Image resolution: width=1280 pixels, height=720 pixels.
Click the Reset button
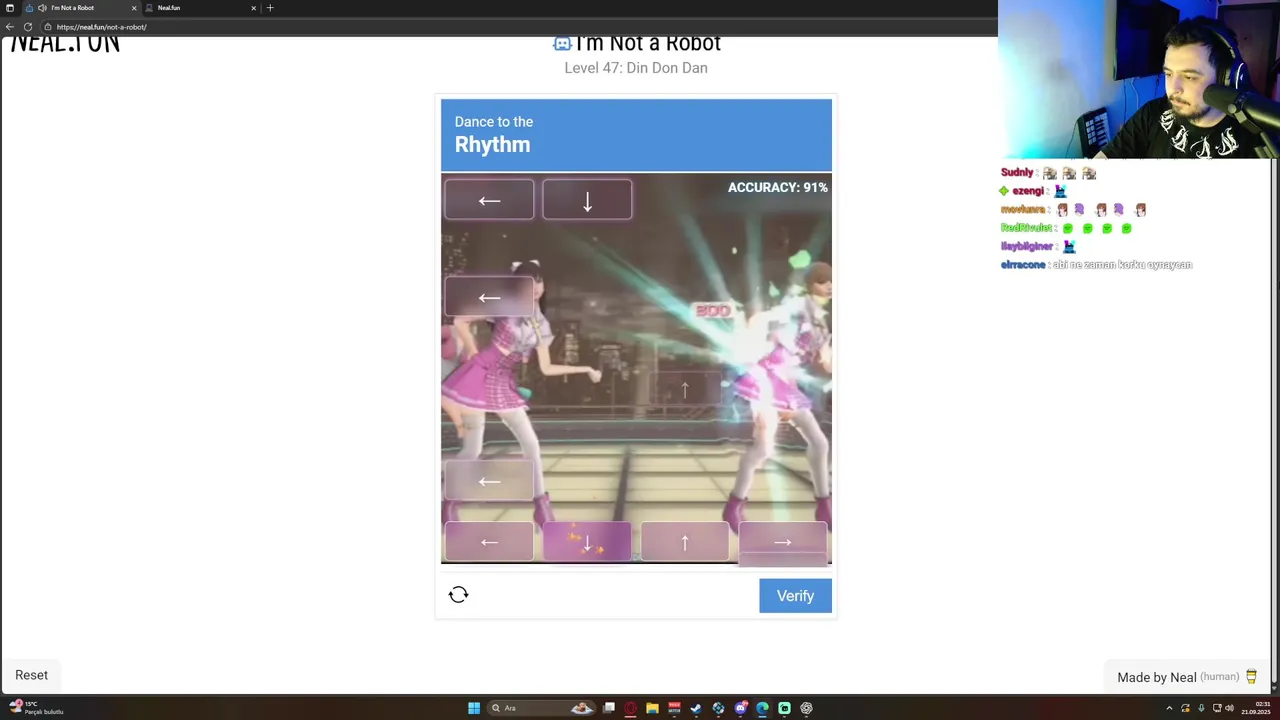pos(31,675)
